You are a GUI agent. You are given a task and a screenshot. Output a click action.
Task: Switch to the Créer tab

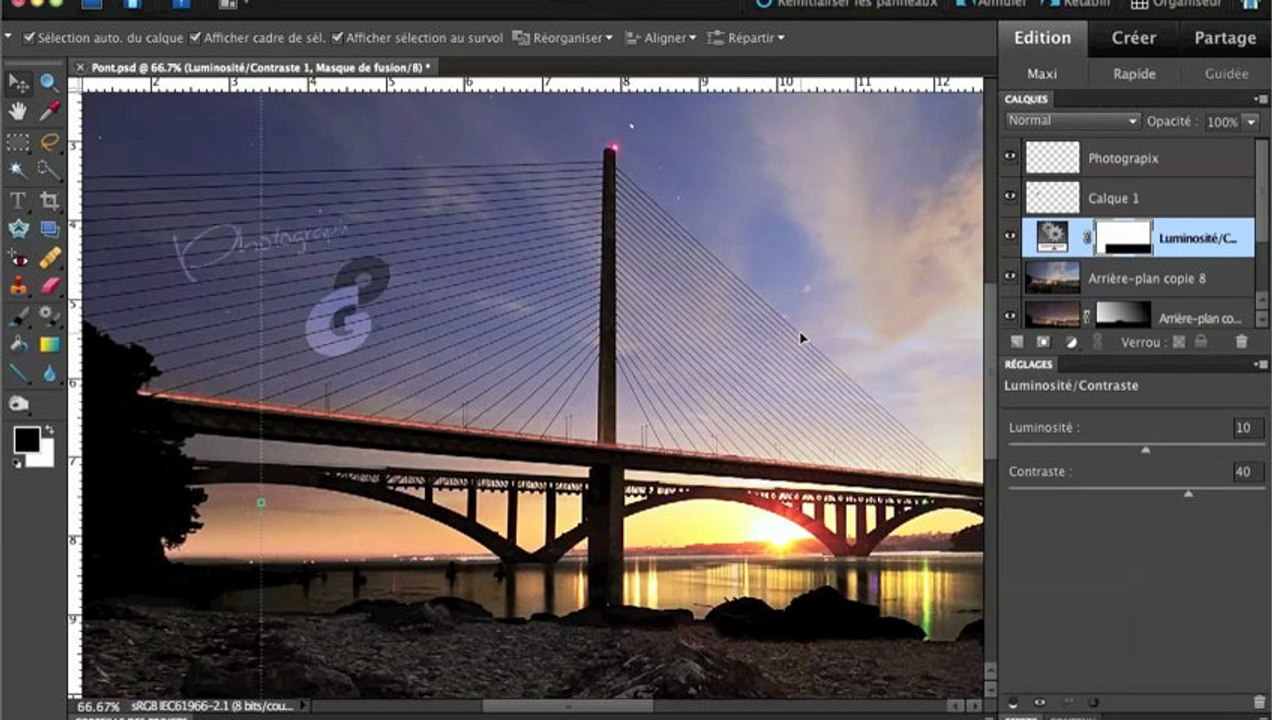click(x=1133, y=38)
